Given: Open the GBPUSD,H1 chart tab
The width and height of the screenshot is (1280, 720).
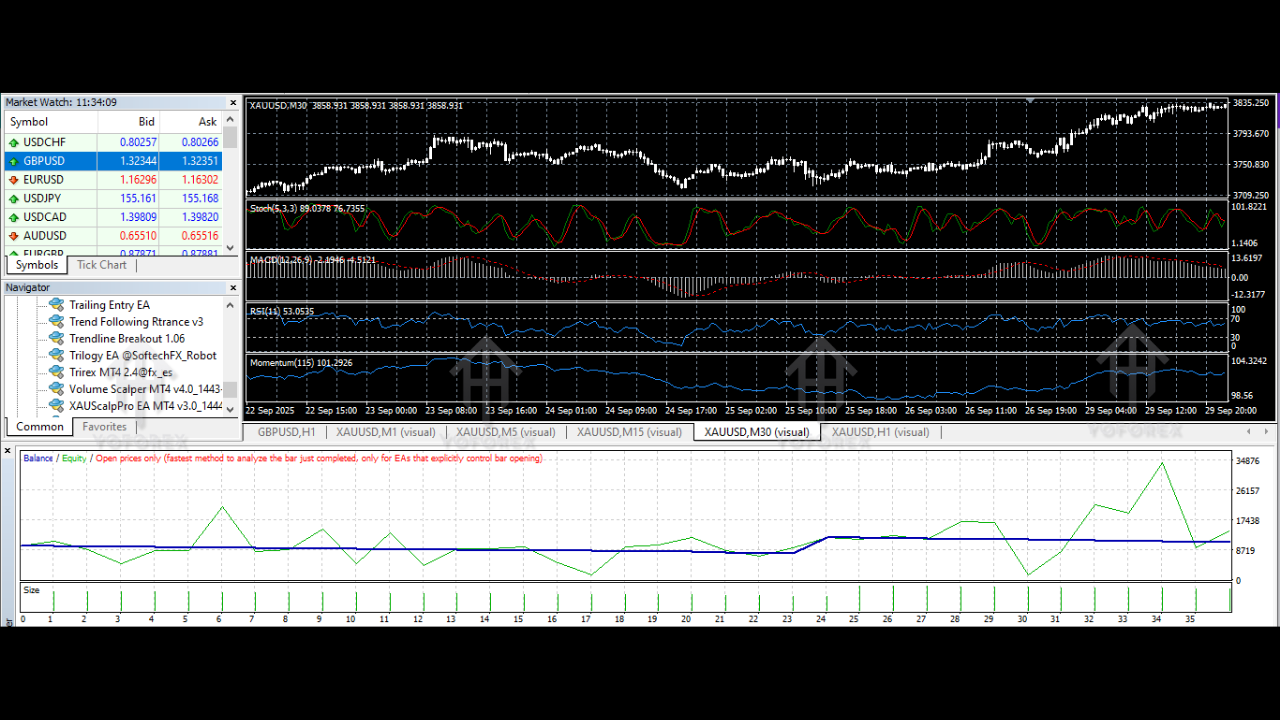Looking at the screenshot, I should click(x=285, y=432).
